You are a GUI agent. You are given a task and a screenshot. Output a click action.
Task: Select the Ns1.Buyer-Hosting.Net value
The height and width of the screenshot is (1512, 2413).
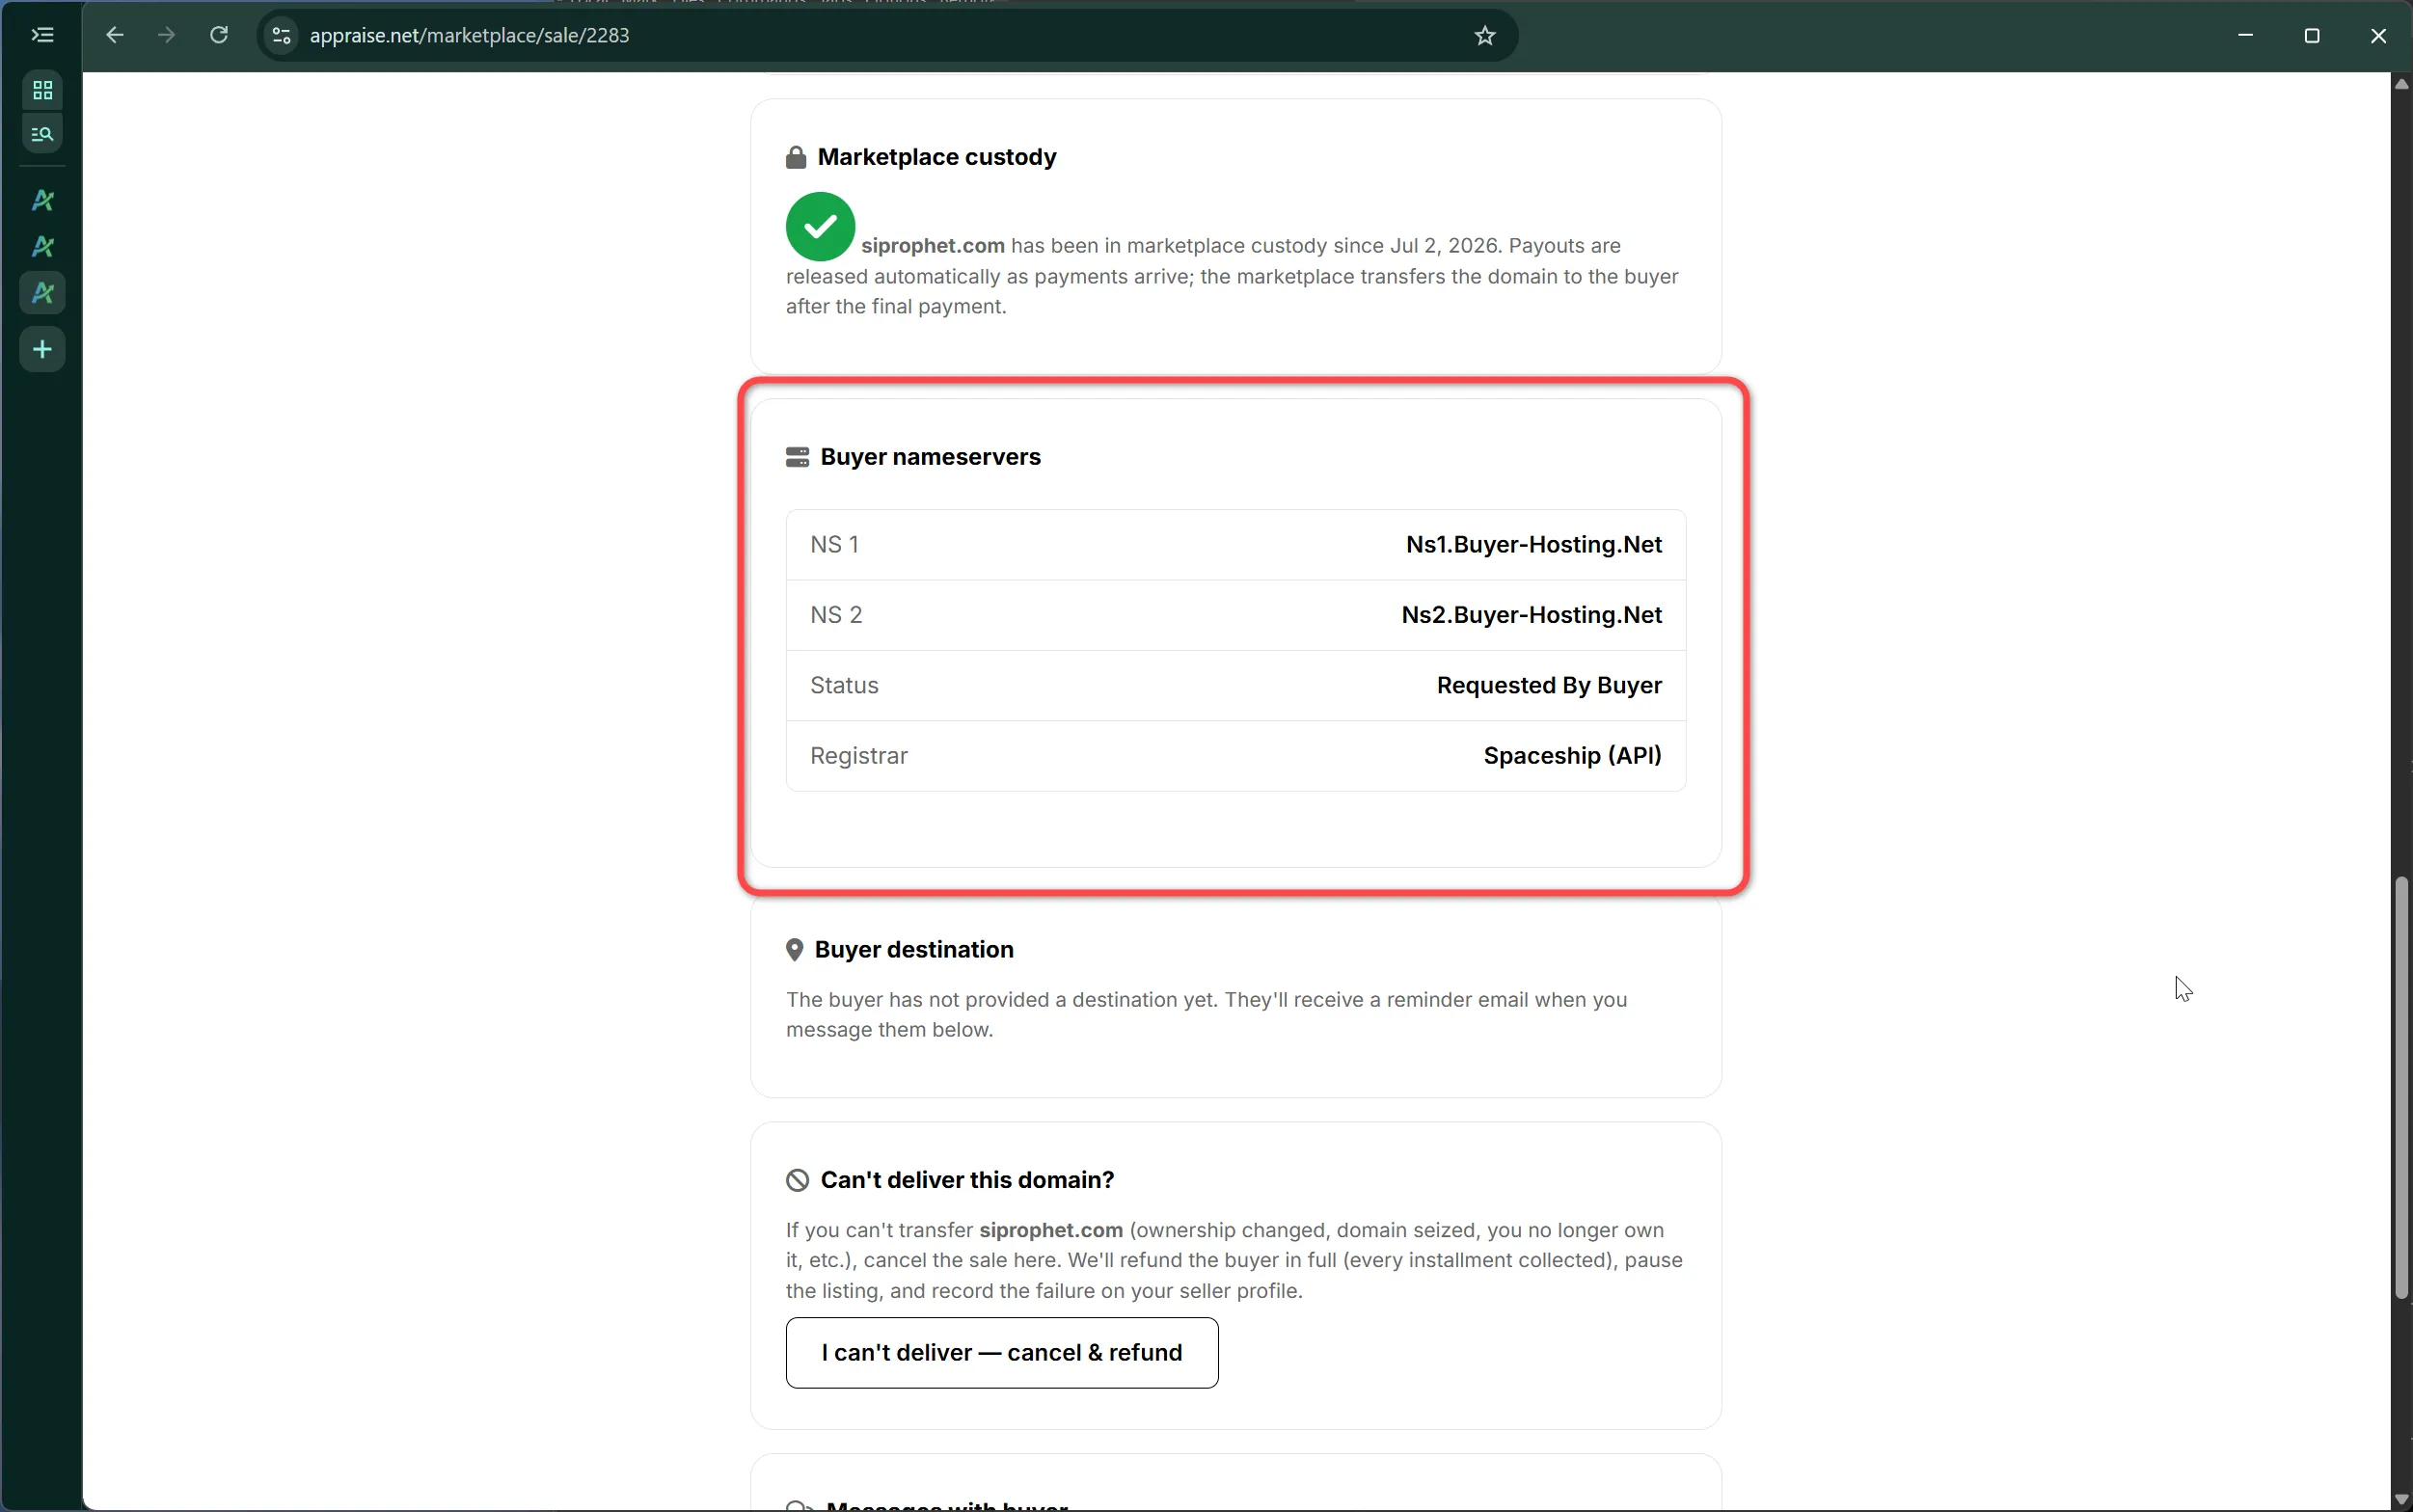(1534, 545)
